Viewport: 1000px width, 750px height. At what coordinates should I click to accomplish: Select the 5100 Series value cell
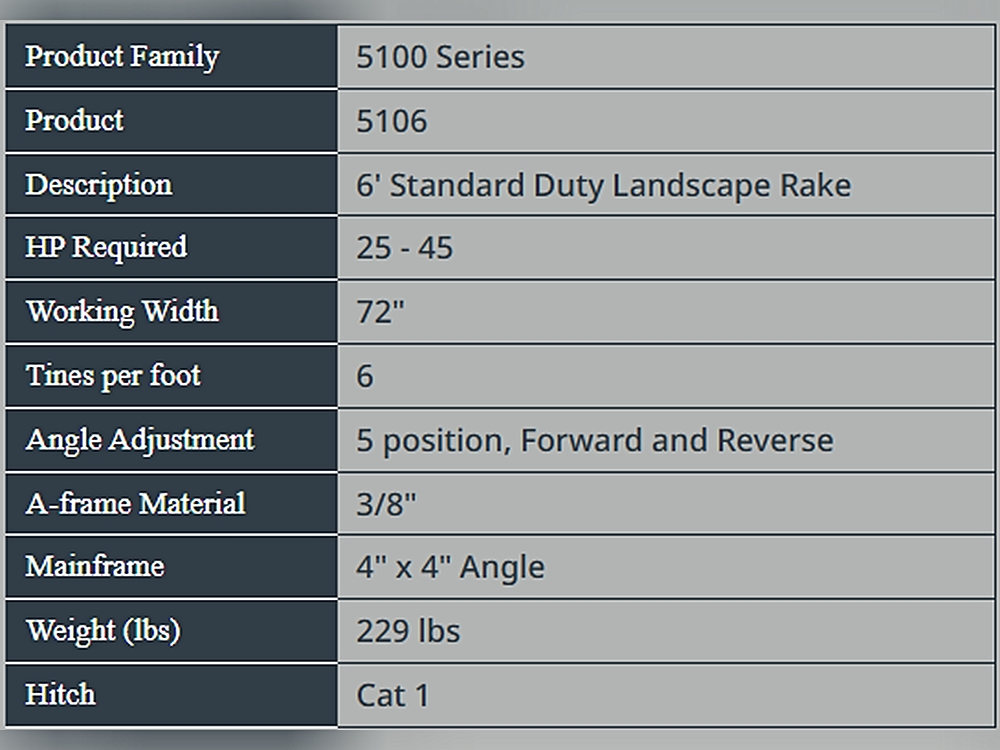[440, 56]
